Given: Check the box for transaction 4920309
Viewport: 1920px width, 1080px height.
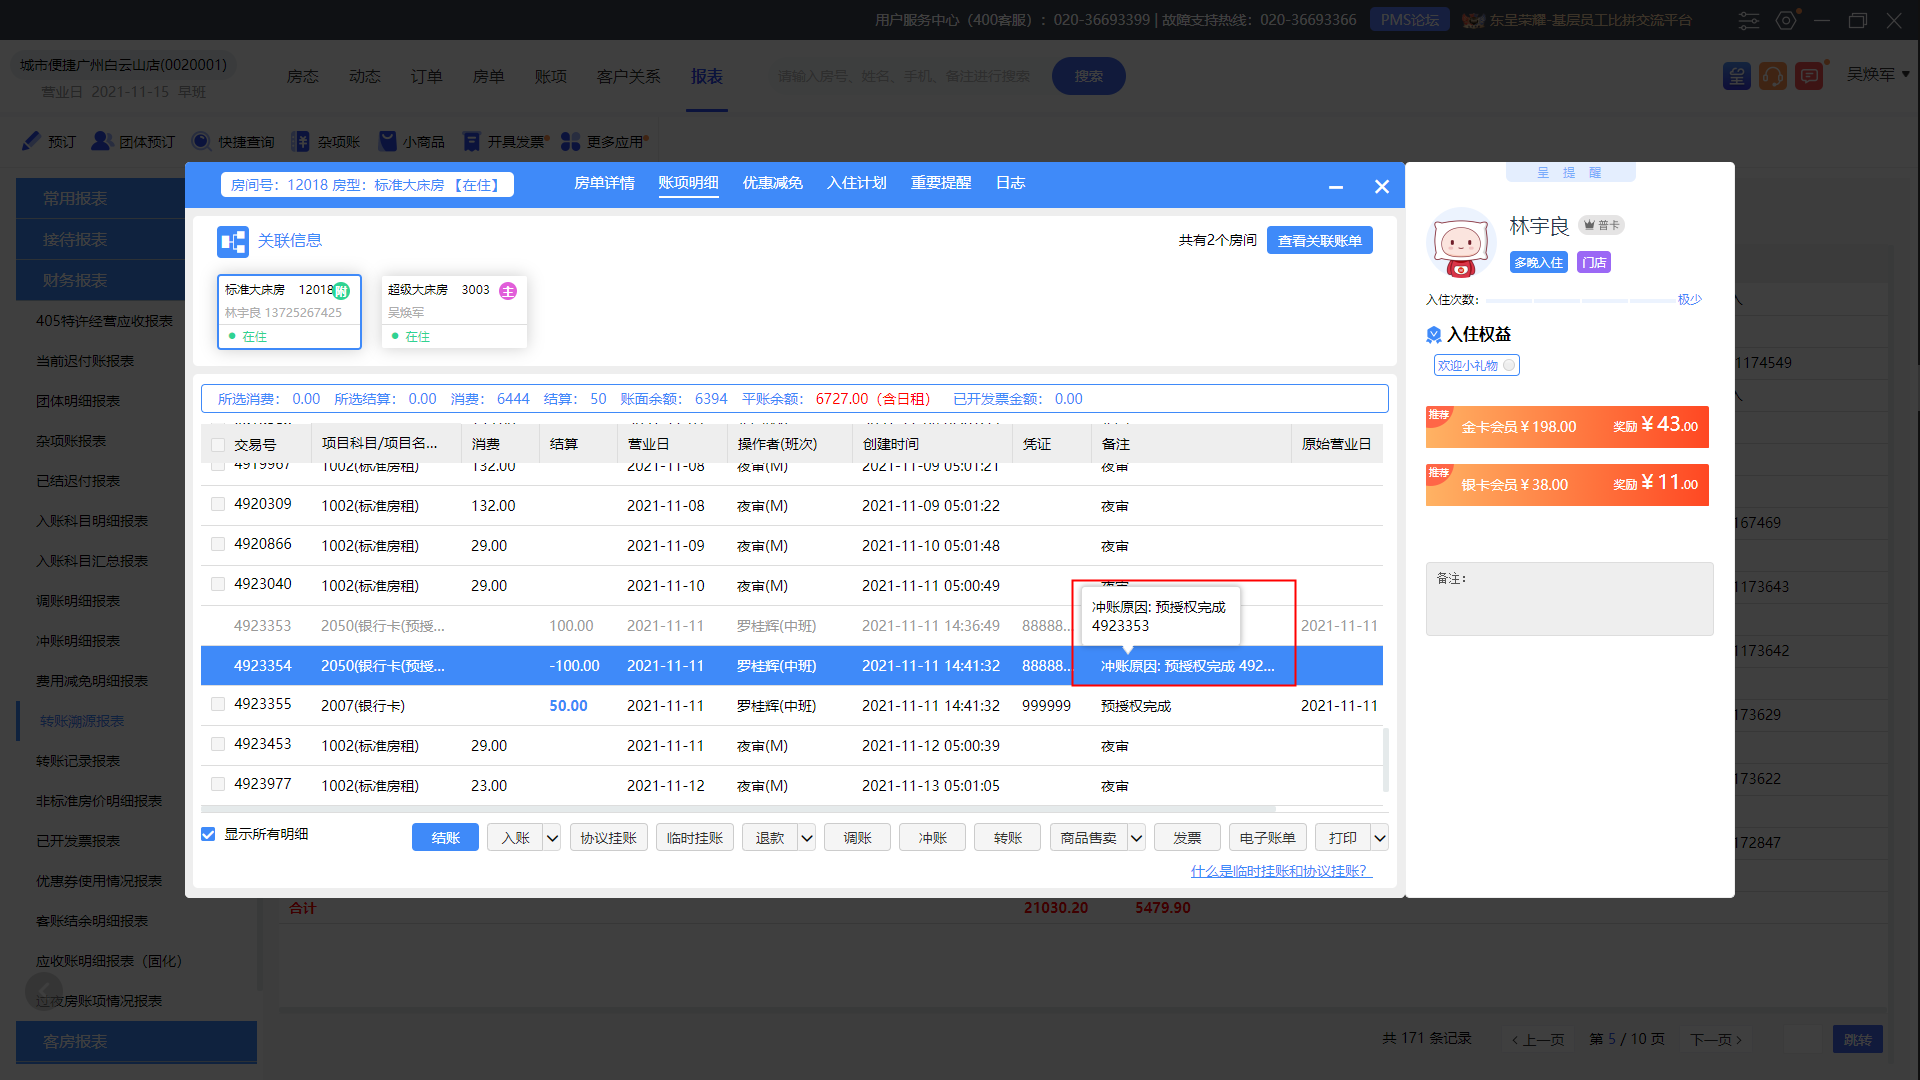Looking at the screenshot, I should point(218,504).
